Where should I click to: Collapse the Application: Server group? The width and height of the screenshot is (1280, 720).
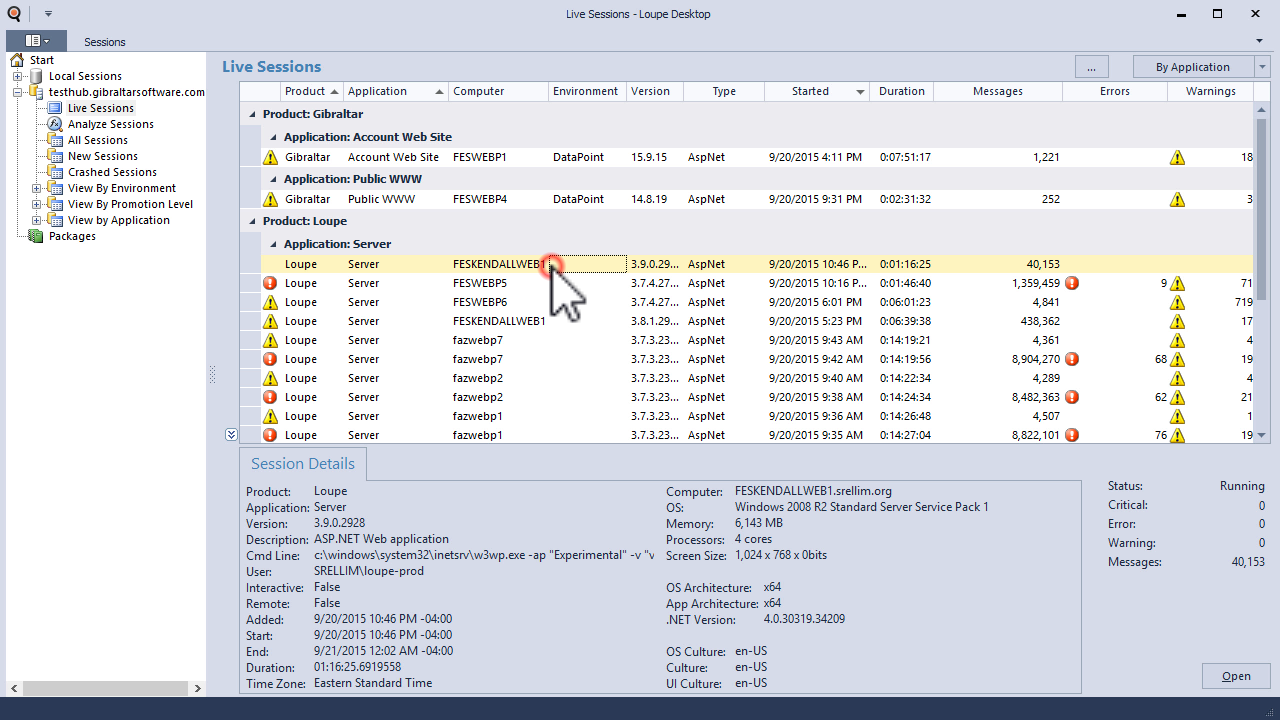[x=272, y=244]
